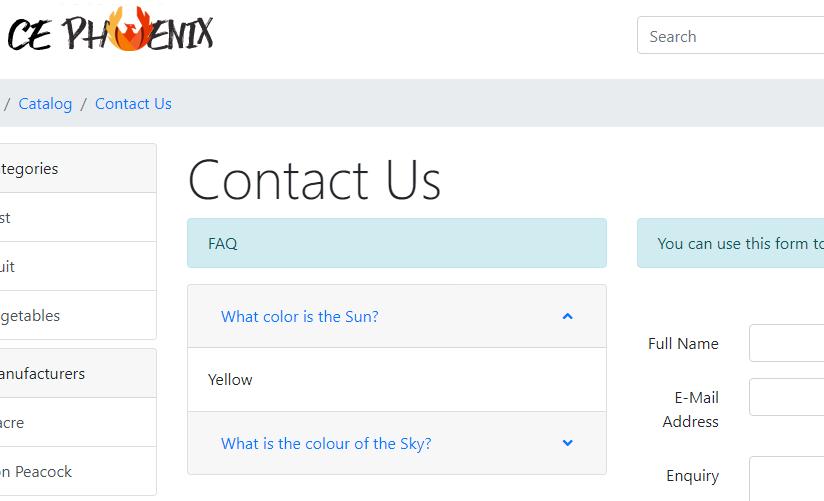Expand the Sky question chevron
Viewport: 824px width, 501px height.
tap(568, 443)
